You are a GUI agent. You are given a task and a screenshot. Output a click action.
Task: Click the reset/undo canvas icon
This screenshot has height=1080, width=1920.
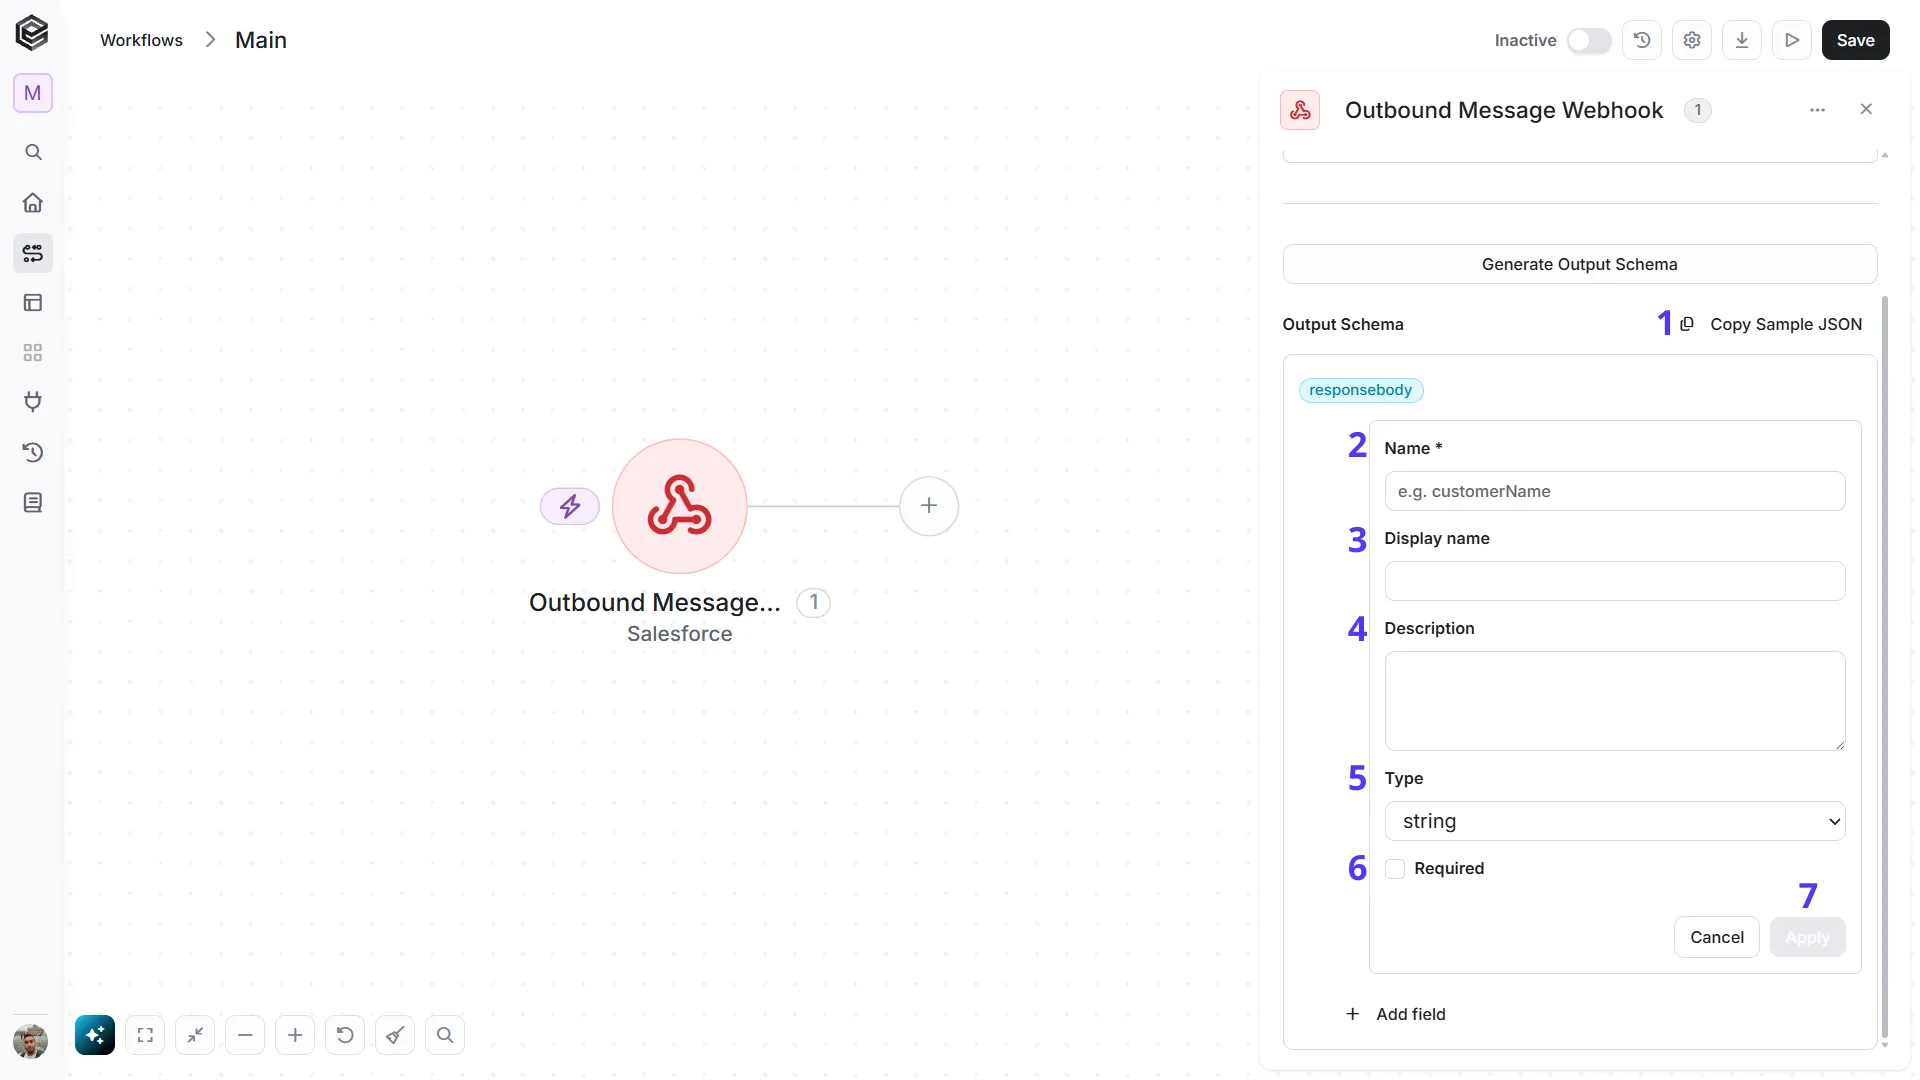(x=345, y=1035)
